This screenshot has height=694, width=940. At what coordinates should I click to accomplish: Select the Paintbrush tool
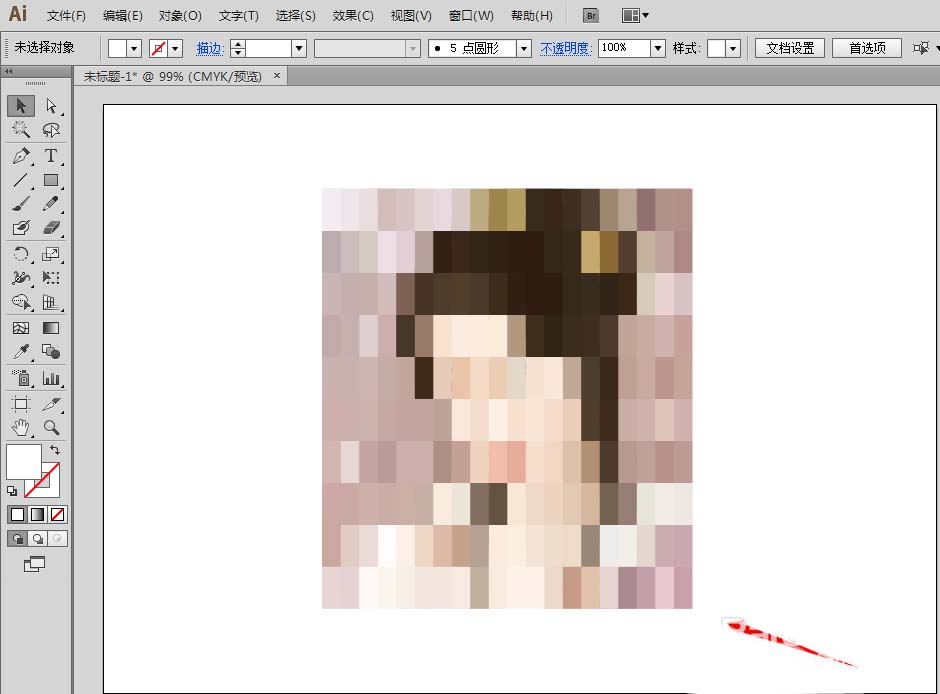pyautogui.click(x=21, y=204)
